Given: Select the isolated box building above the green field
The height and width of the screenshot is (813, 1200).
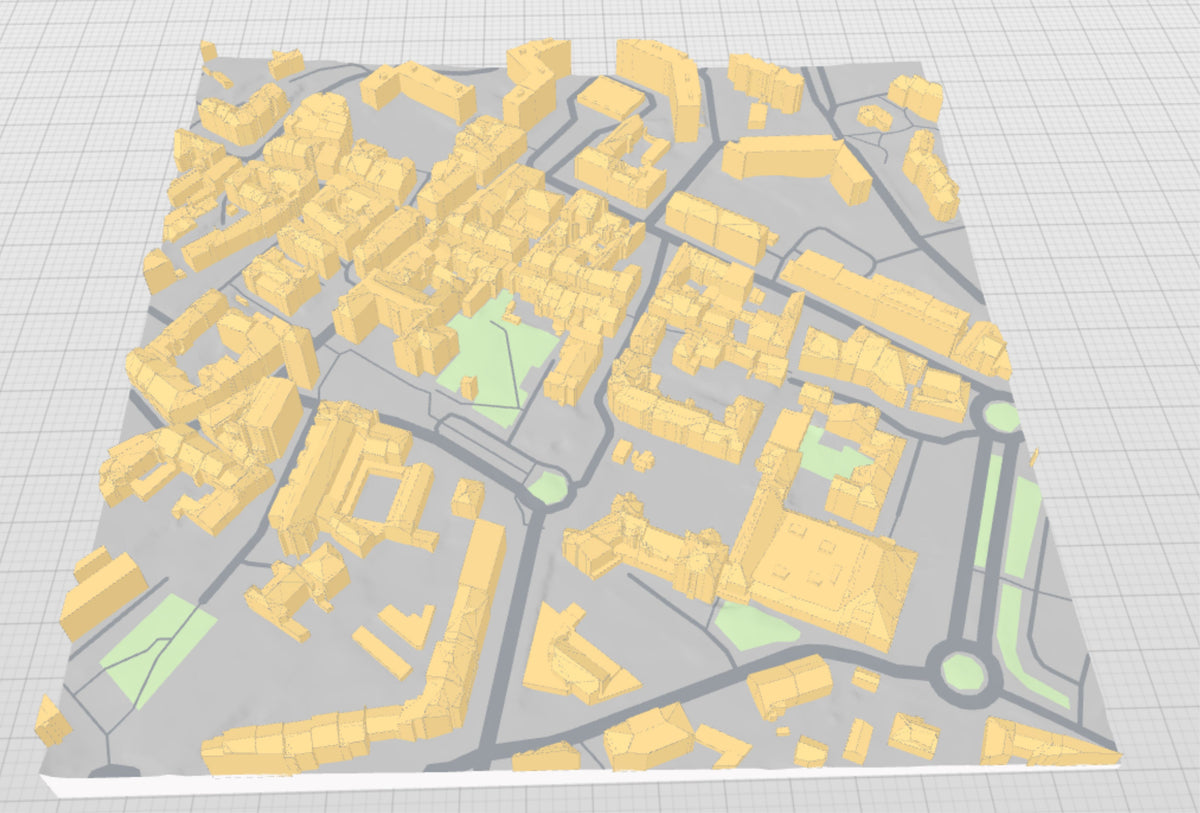Looking at the screenshot, I should tap(102, 592).
